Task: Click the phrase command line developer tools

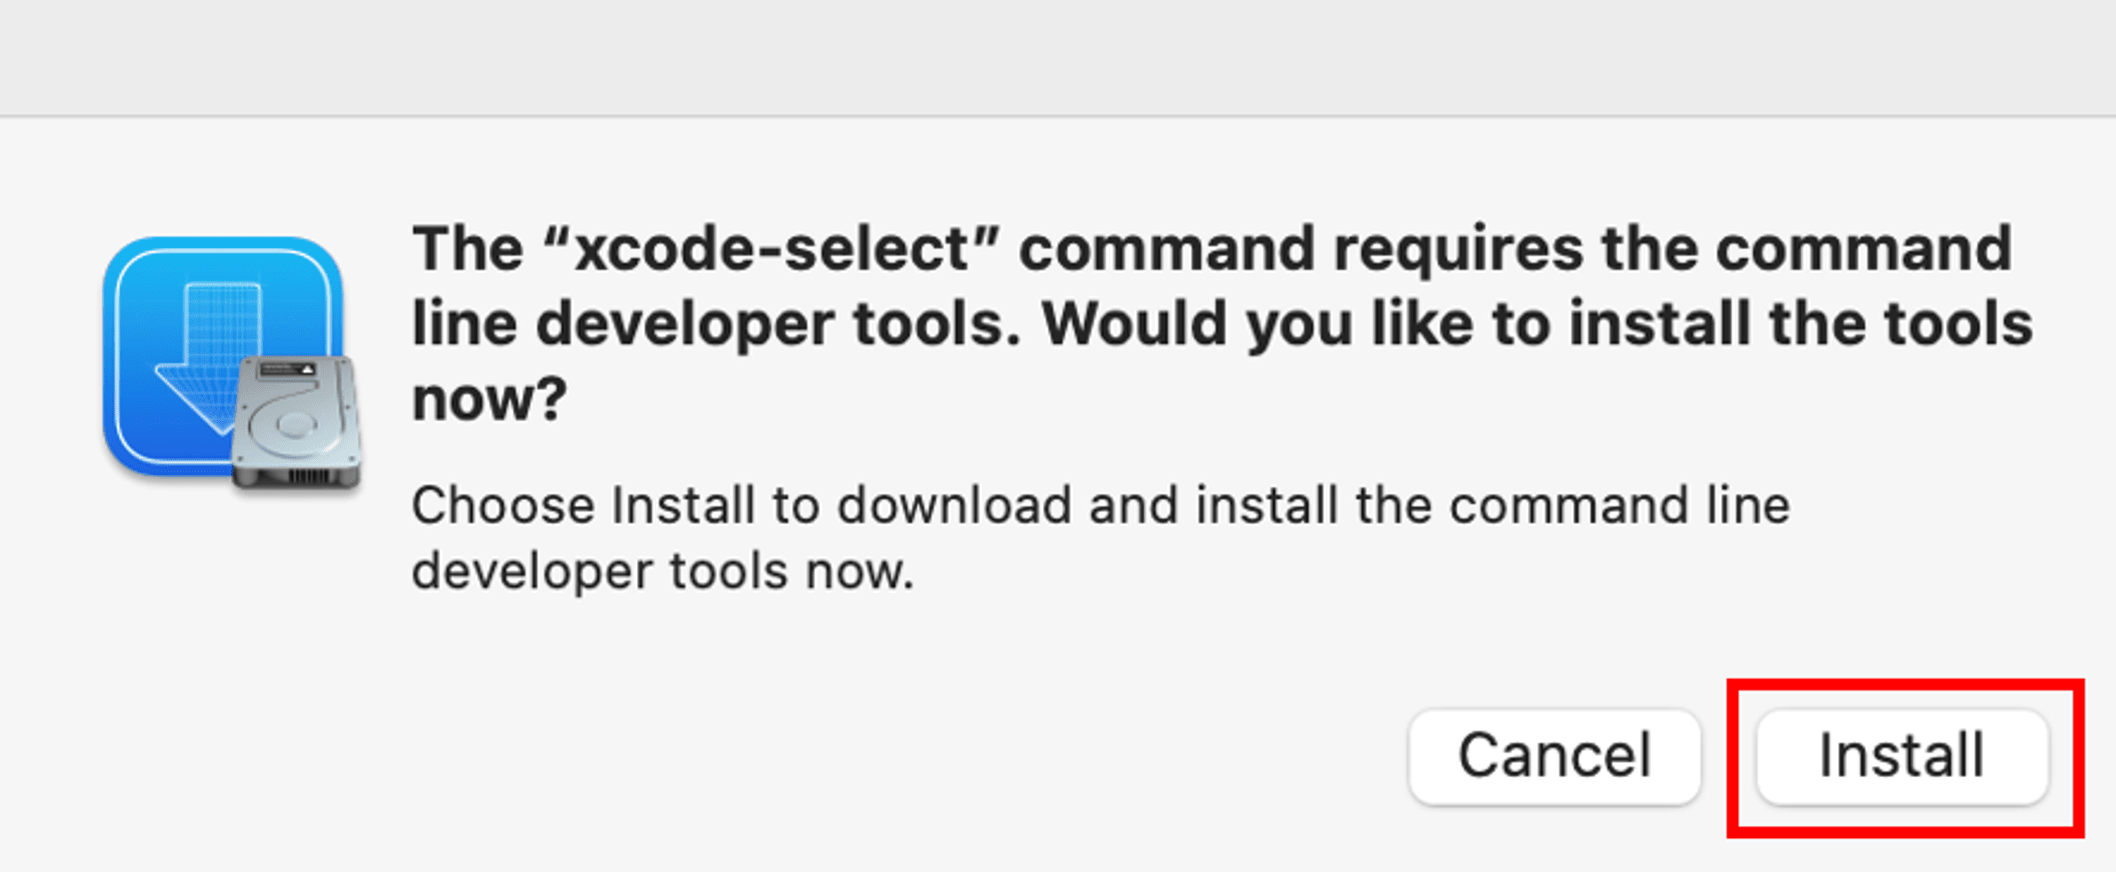Action: pyautogui.click(x=700, y=322)
